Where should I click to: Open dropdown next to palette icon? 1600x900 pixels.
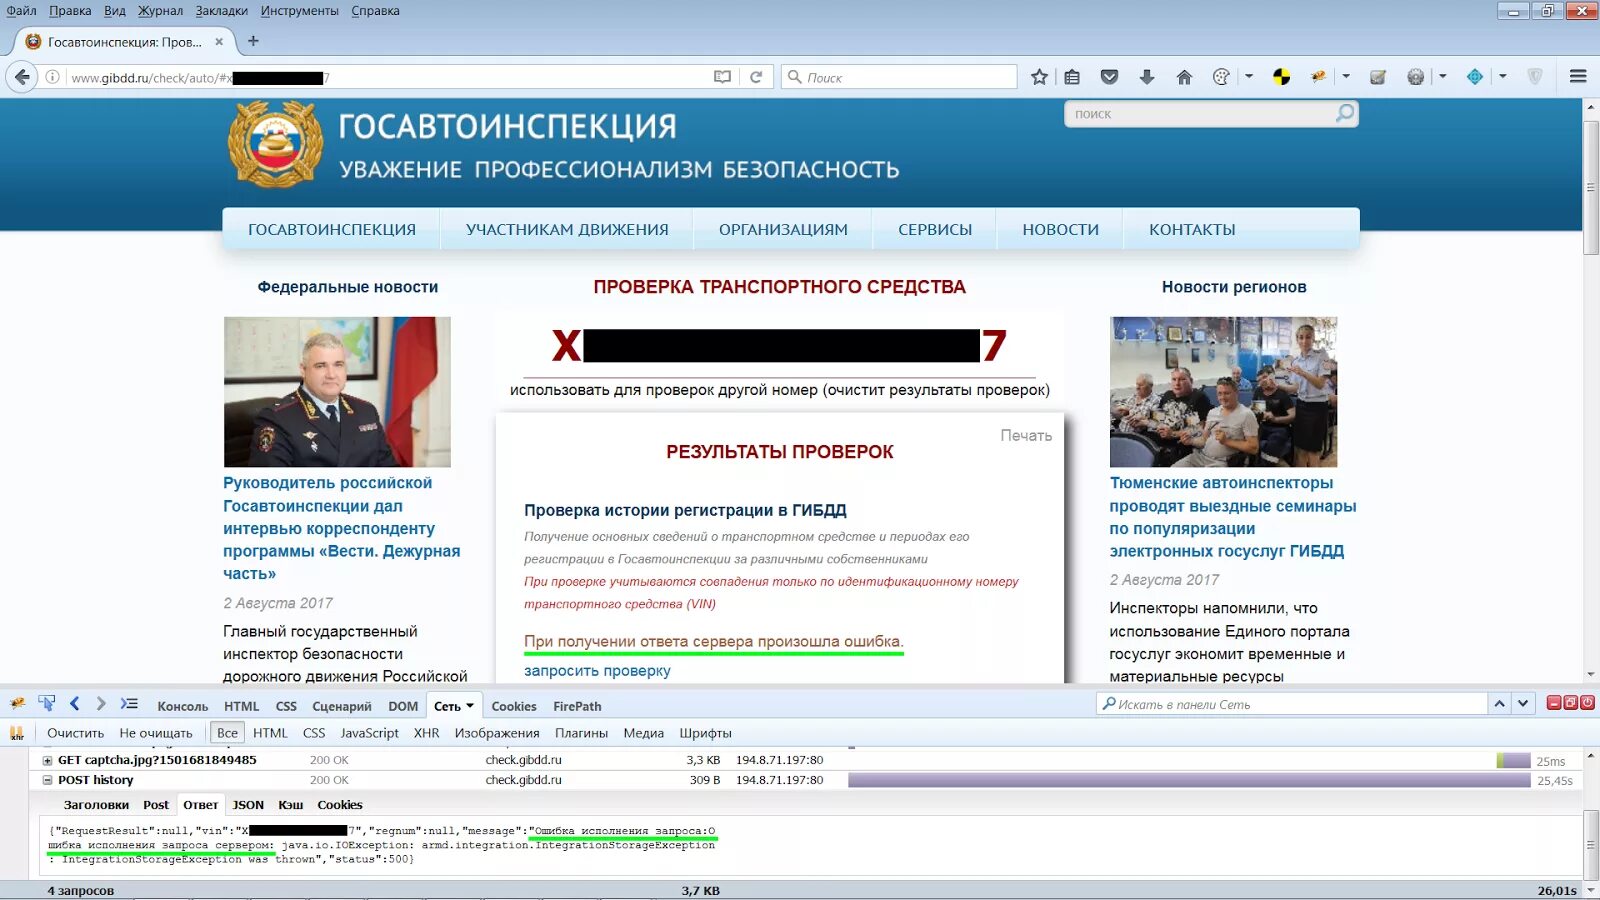click(x=1249, y=77)
